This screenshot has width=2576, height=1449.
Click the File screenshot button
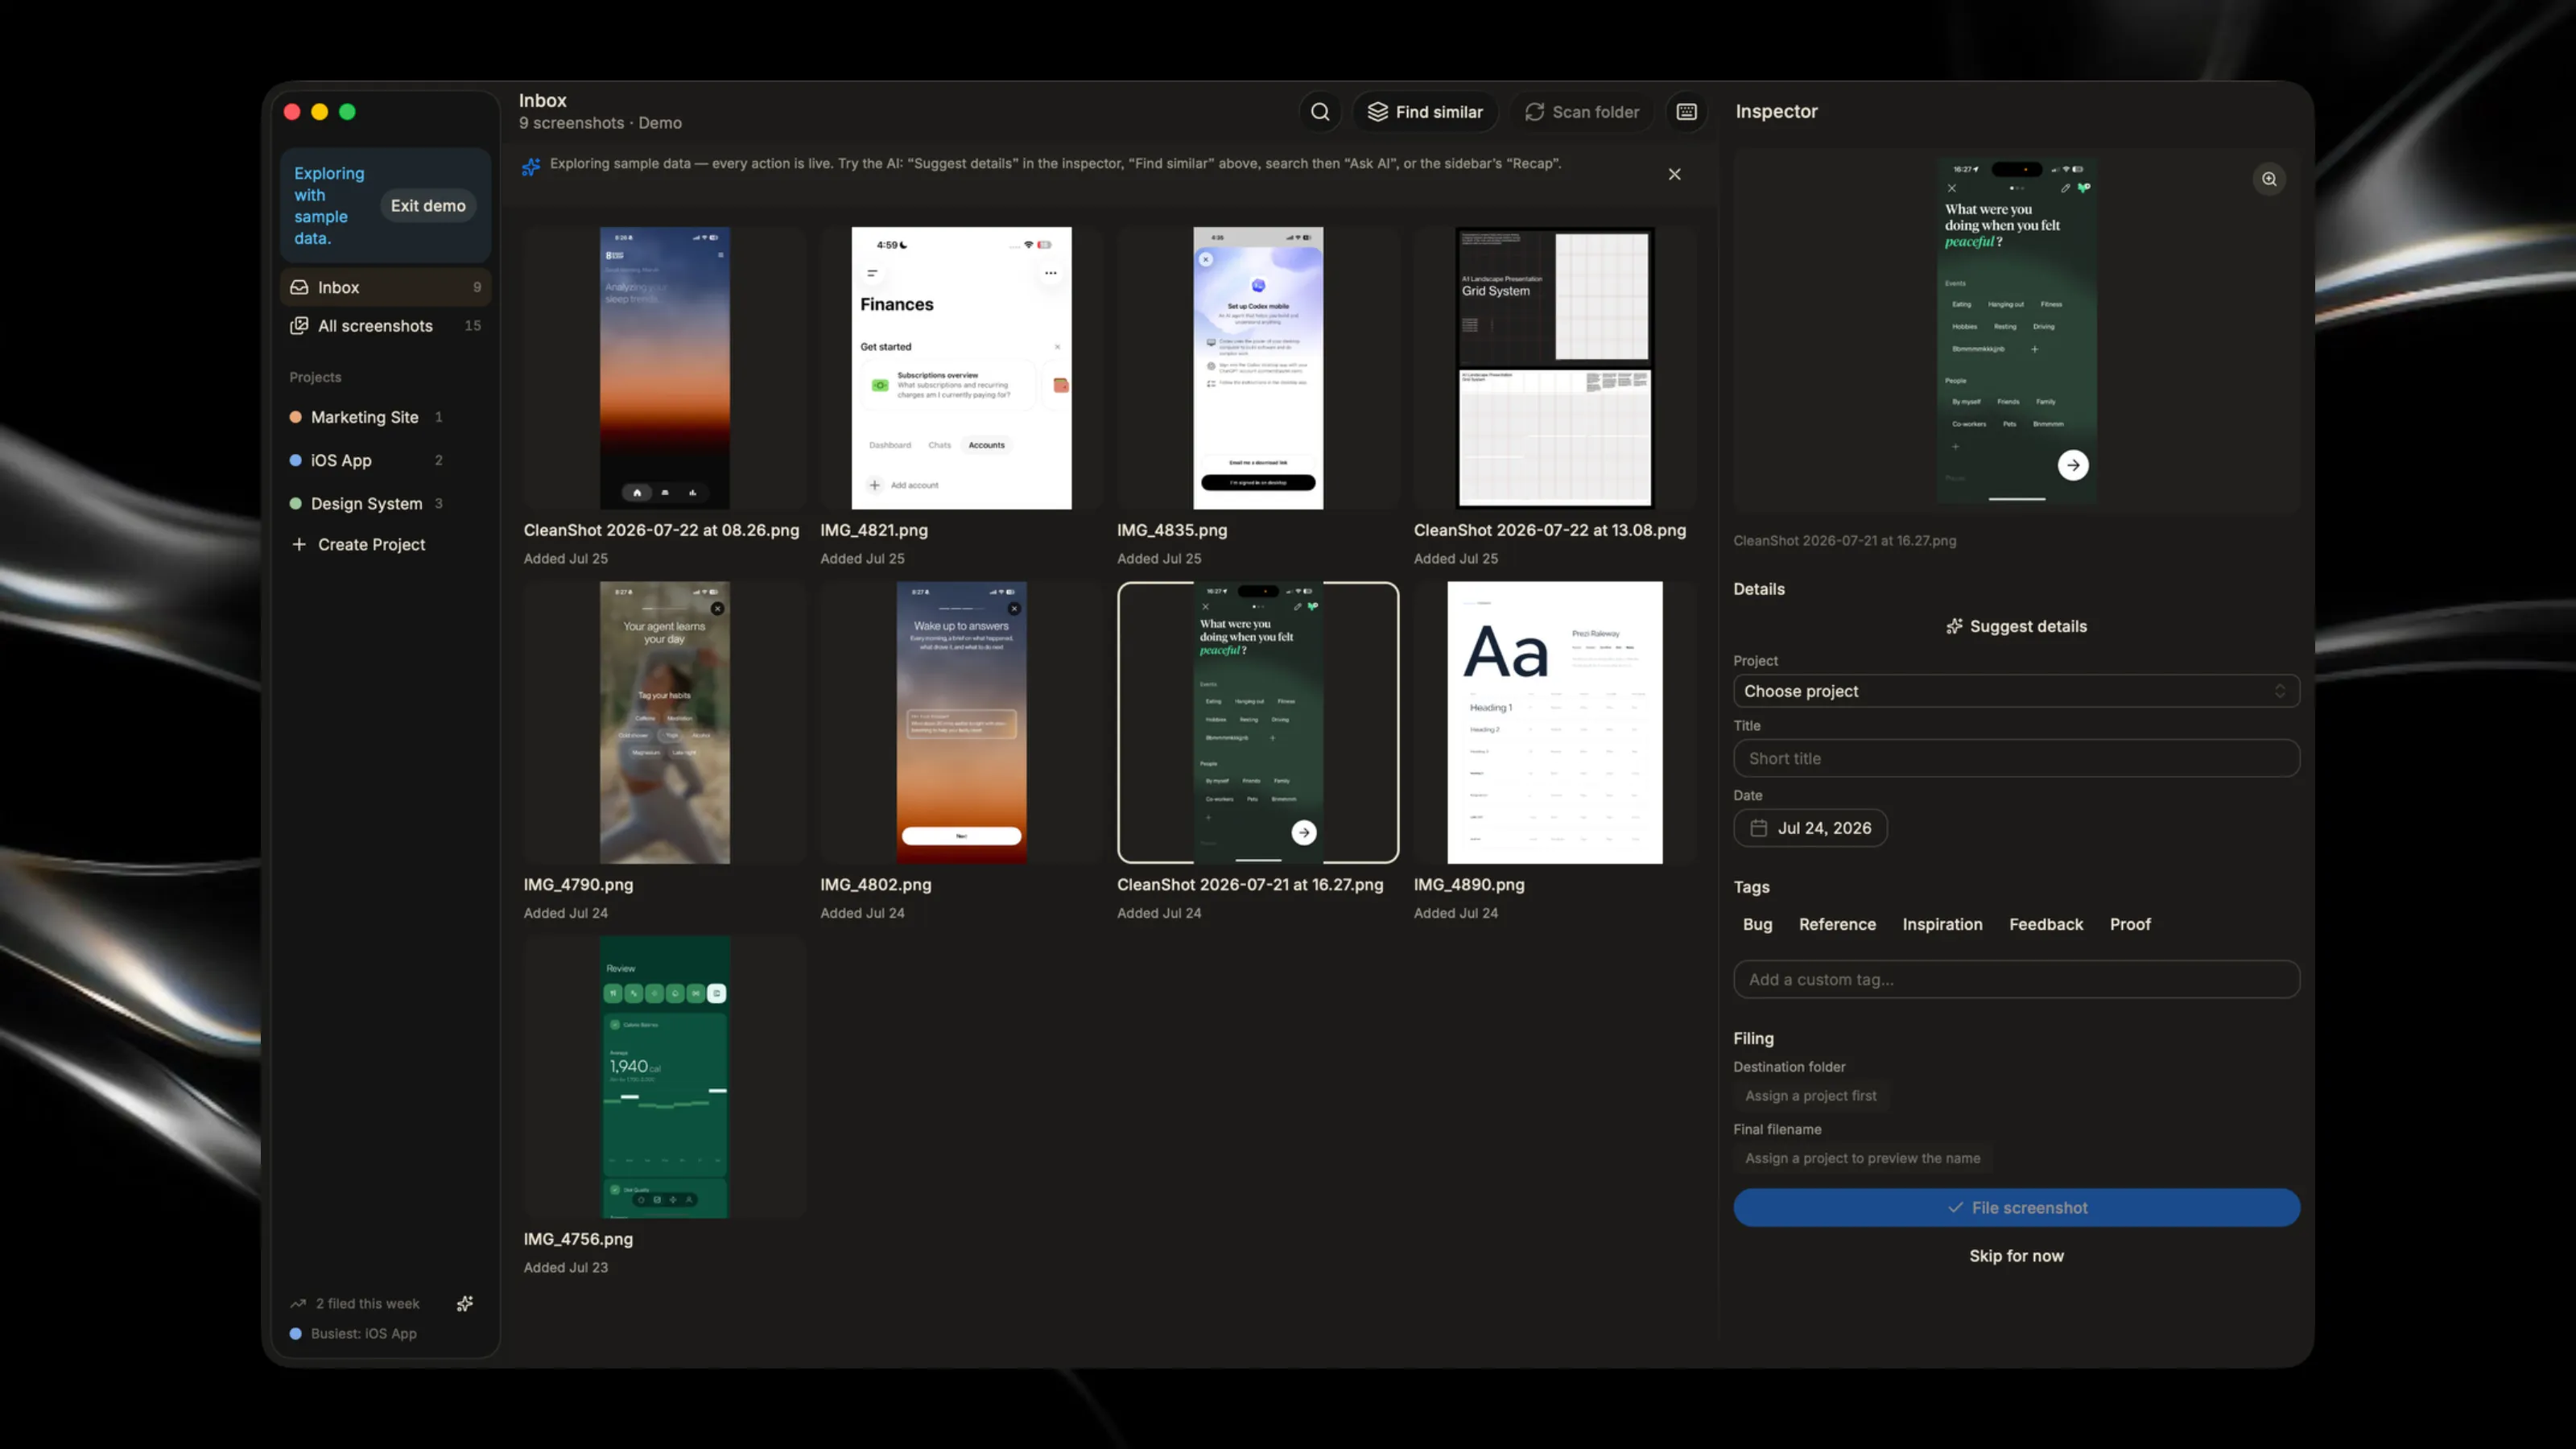[2016, 1207]
